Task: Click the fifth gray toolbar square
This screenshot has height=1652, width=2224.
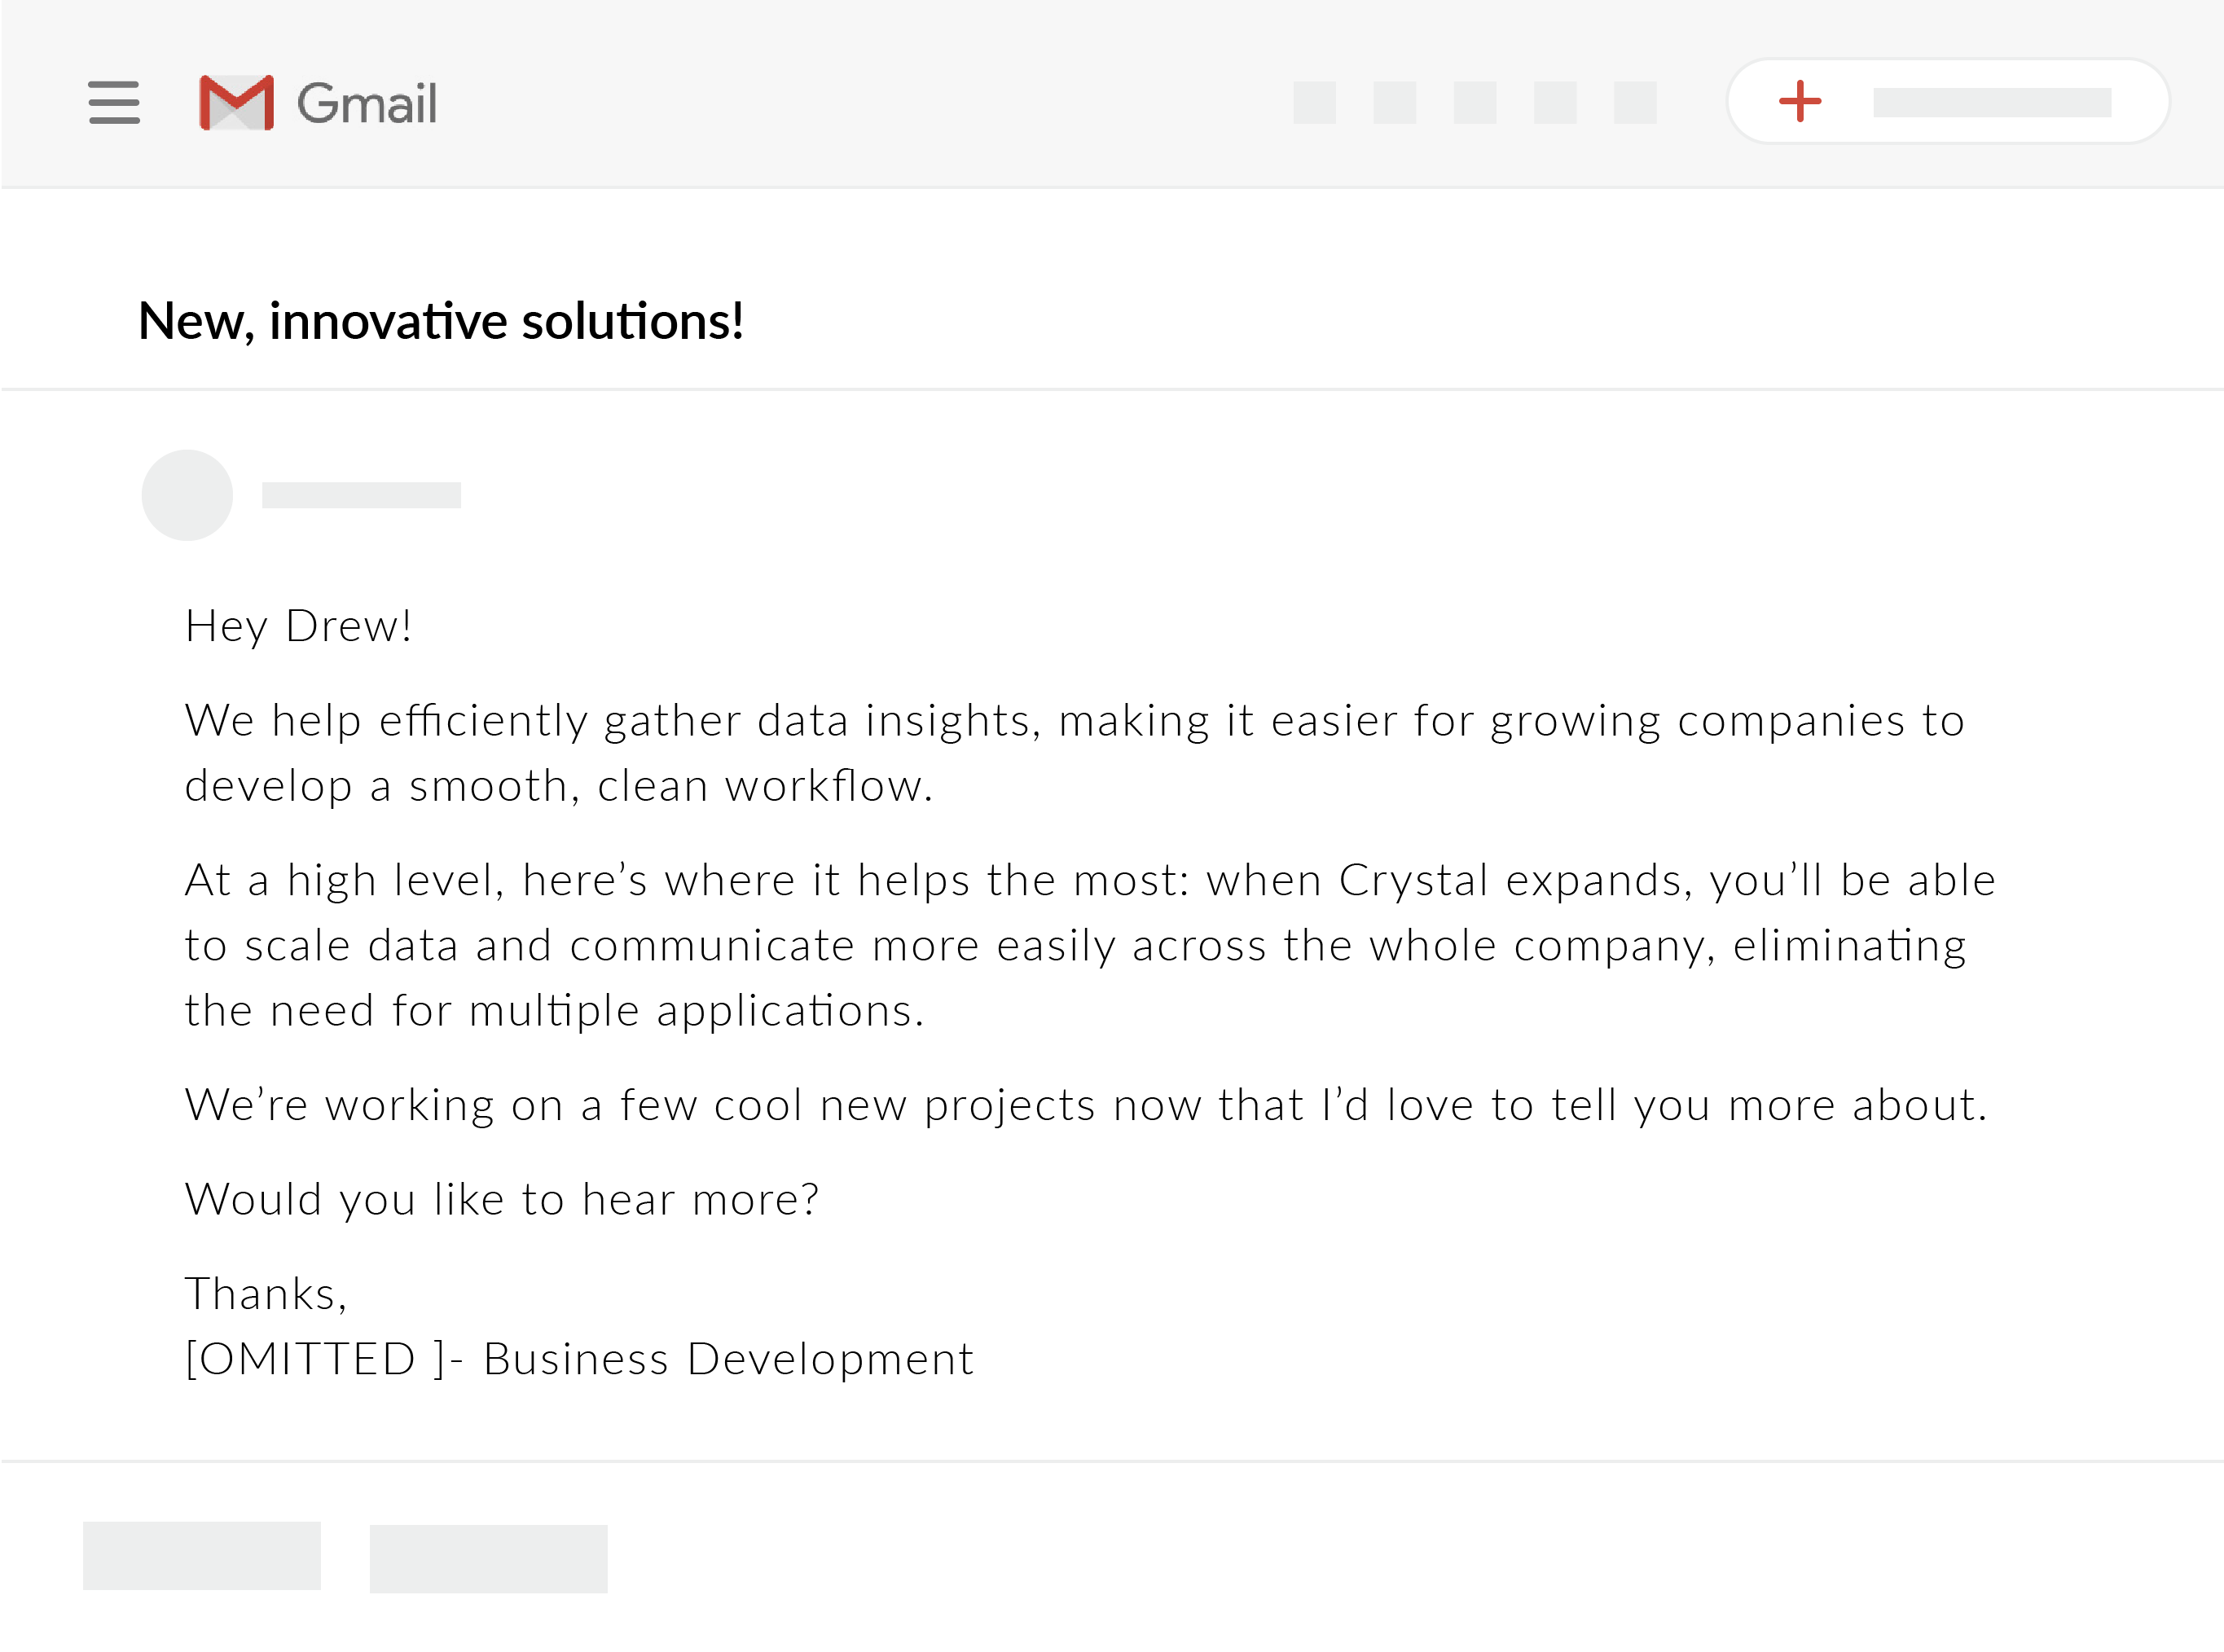Action: [x=1635, y=103]
